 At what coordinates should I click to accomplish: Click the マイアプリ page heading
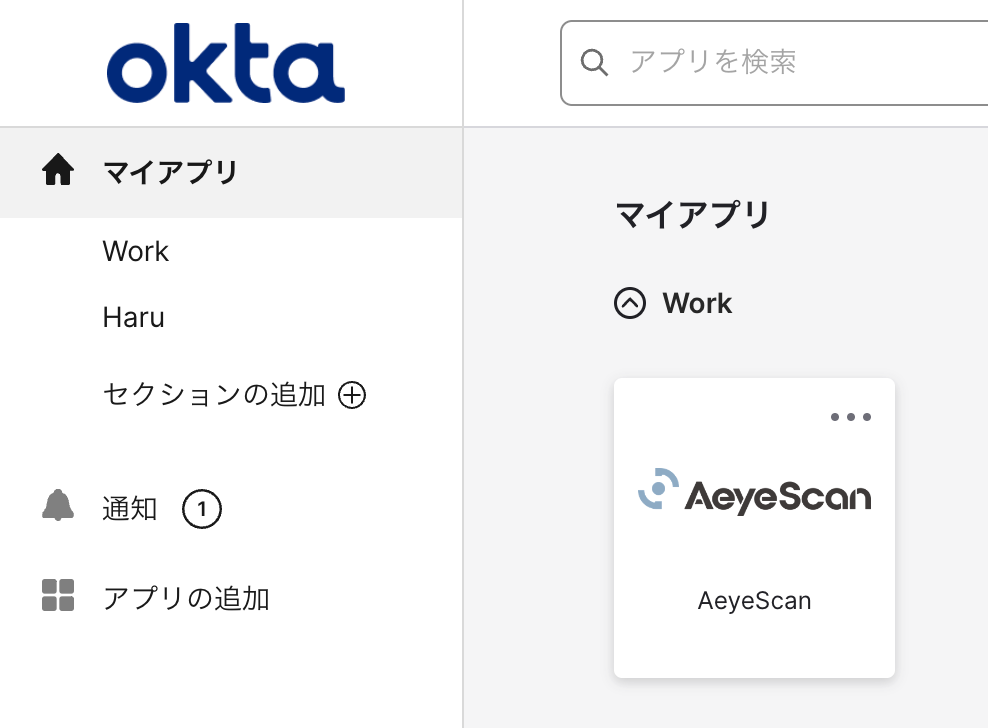coord(692,214)
